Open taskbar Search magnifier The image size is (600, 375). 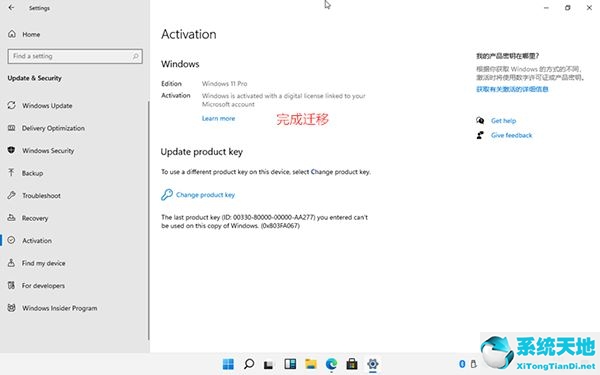click(249, 364)
